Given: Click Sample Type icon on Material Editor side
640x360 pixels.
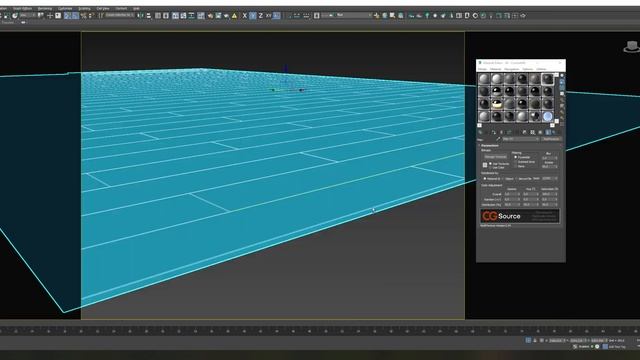Looking at the screenshot, I should coord(562,76).
